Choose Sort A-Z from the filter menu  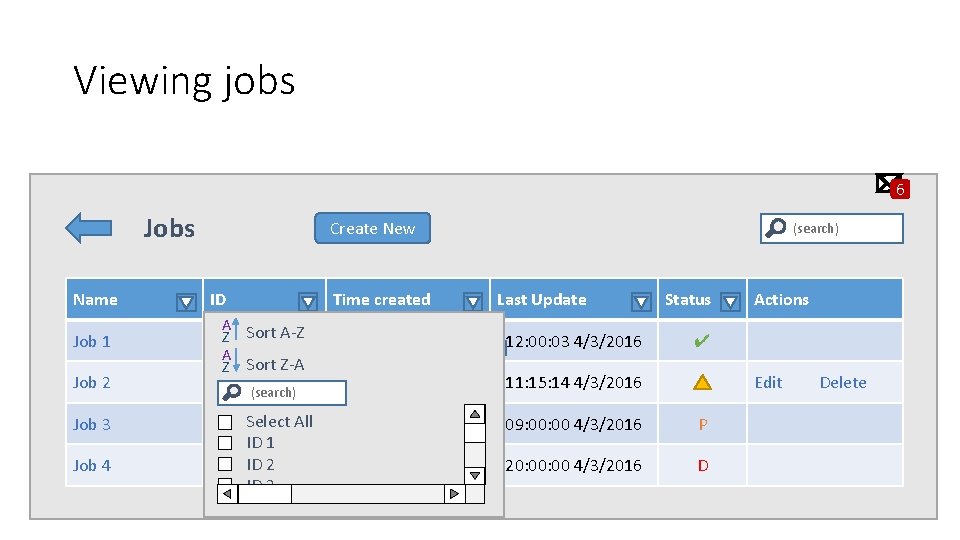275,332
